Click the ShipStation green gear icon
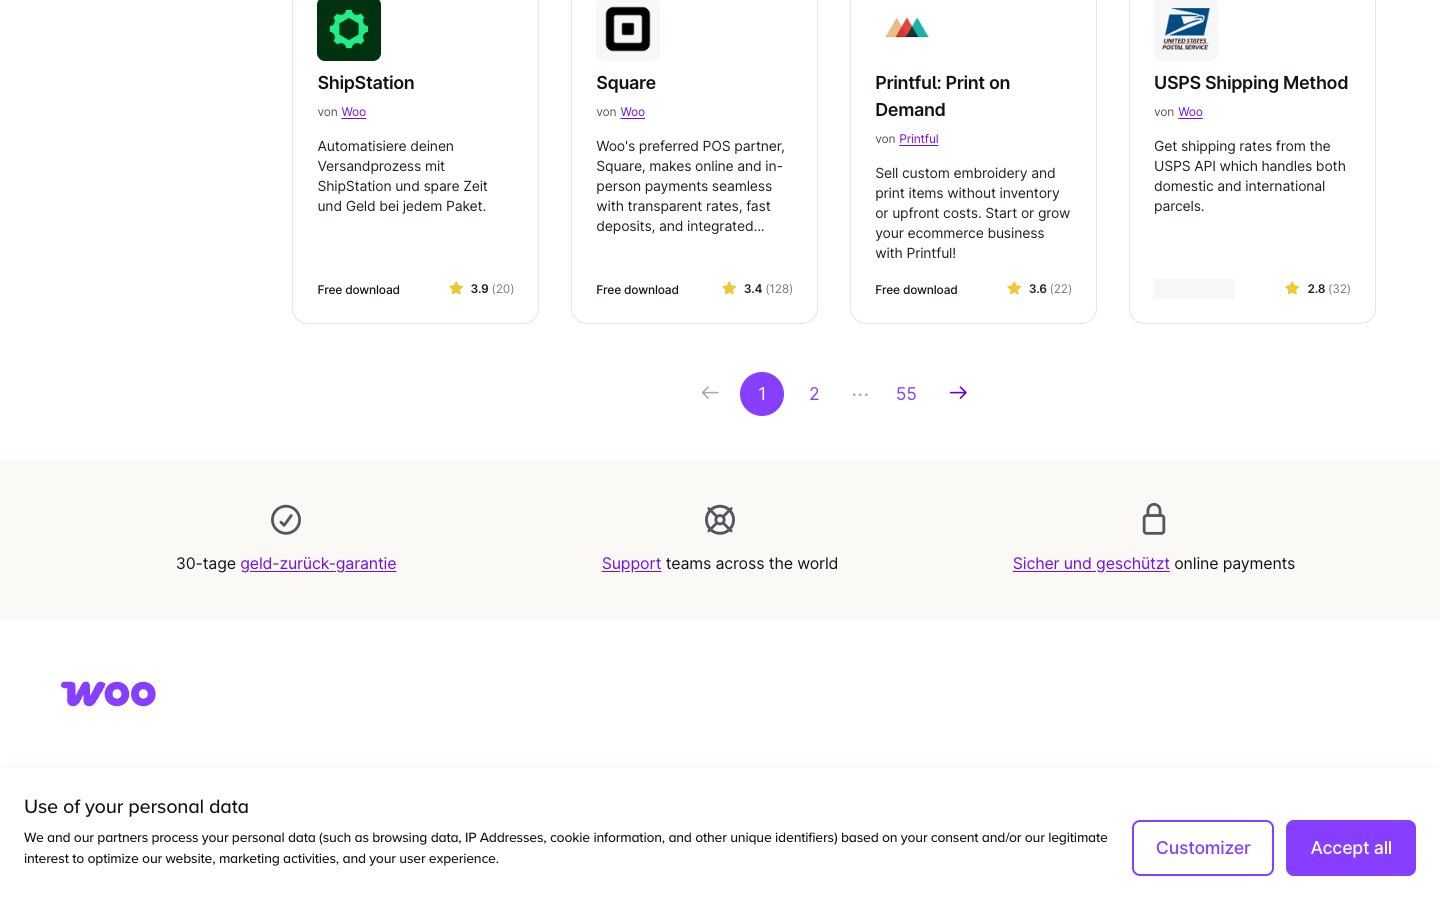This screenshot has width=1440, height=900. [x=349, y=29]
